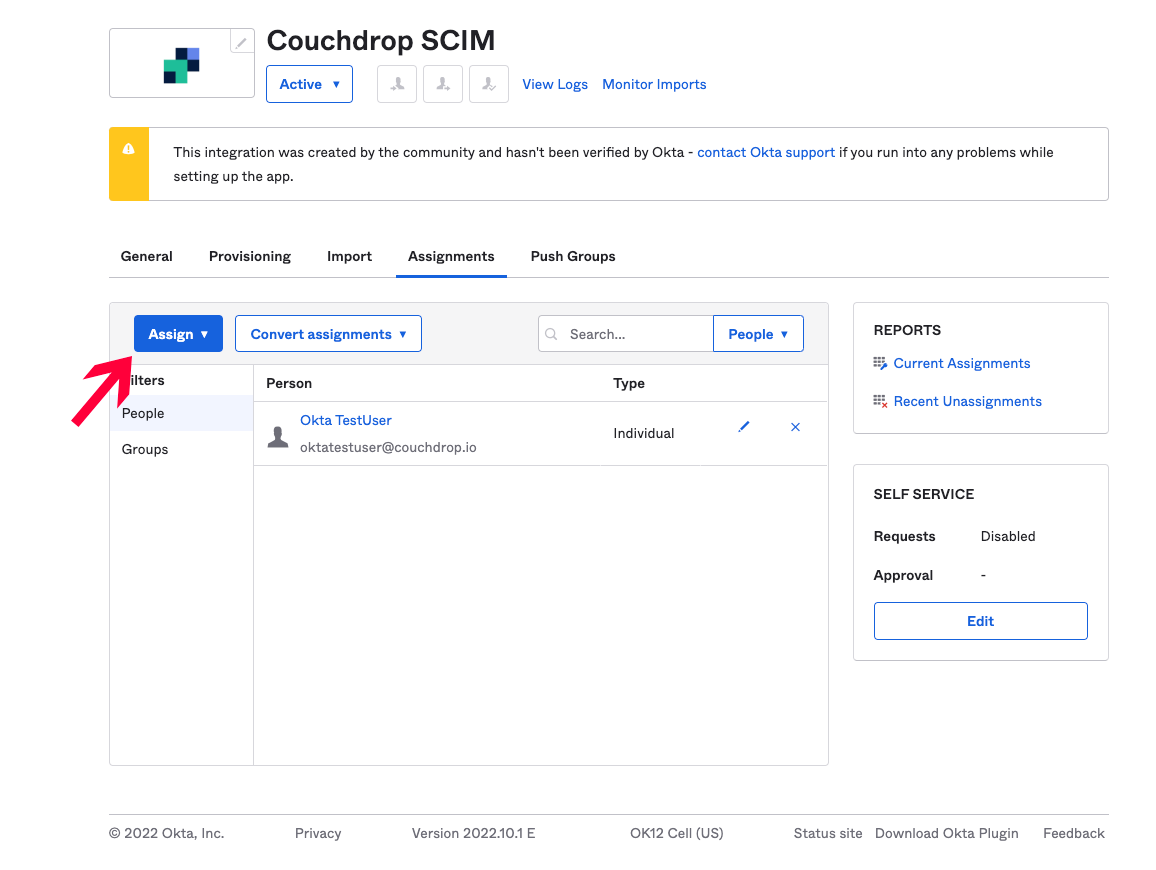This screenshot has height=870, width=1156.
Task: Edit Okta TestUser assignment with pencil icon
Action: (x=744, y=427)
